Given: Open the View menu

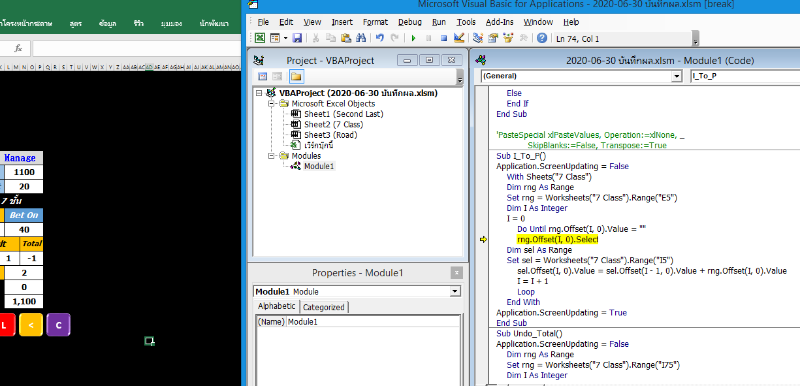Looking at the screenshot, I should coord(312,22).
